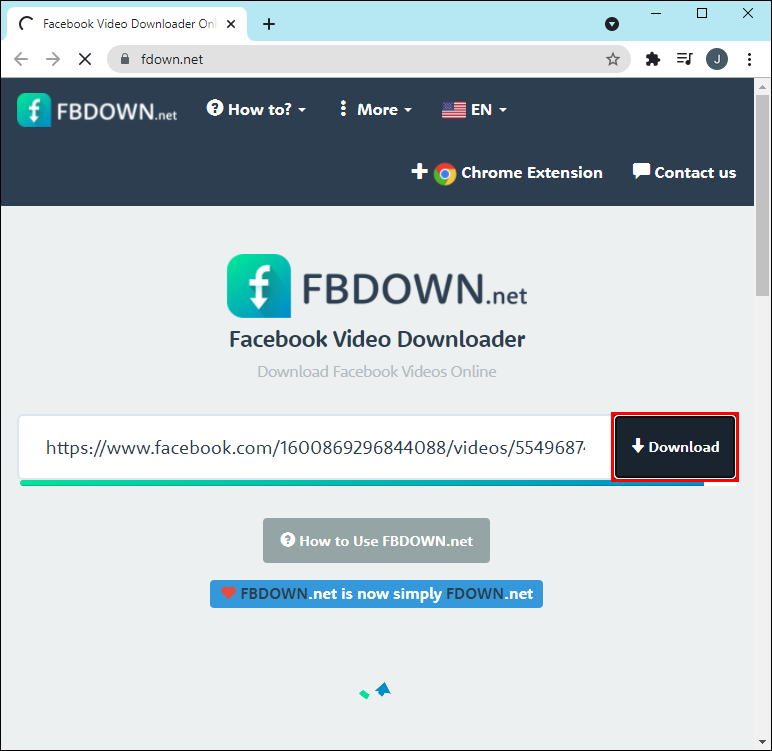View site info via padlock icon
Image resolution: width=772 pixels, height=751 pixels.
coord(125,59)
